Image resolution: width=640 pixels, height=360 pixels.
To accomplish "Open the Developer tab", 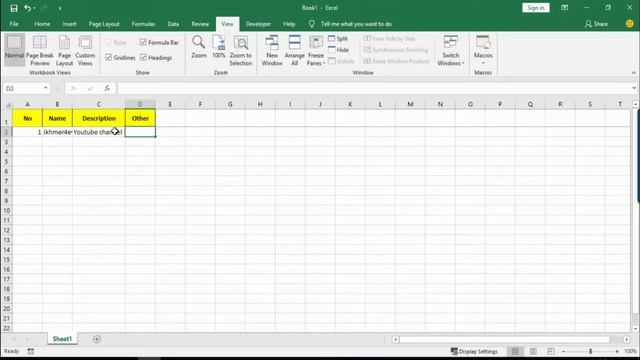I will 258,24.
